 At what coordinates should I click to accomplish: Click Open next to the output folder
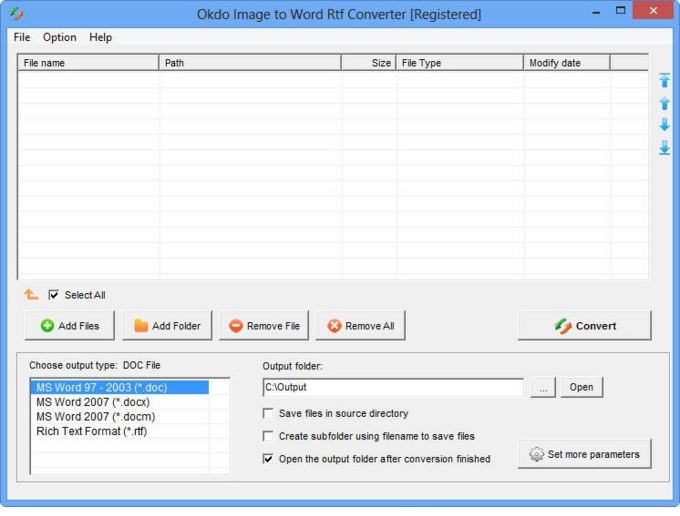point(581,387)
